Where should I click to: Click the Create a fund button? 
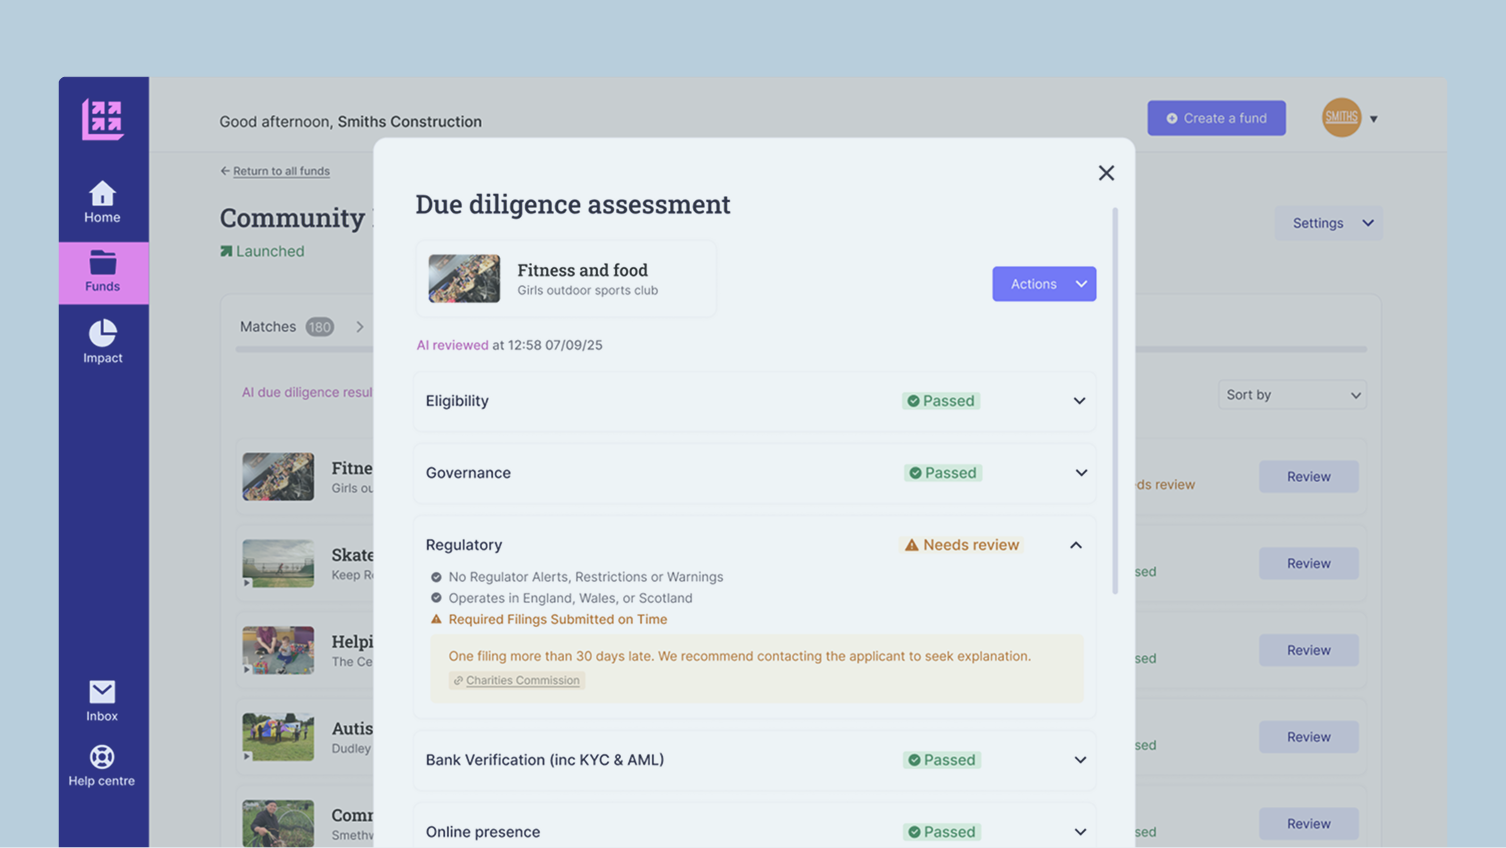click(1216, 117)
